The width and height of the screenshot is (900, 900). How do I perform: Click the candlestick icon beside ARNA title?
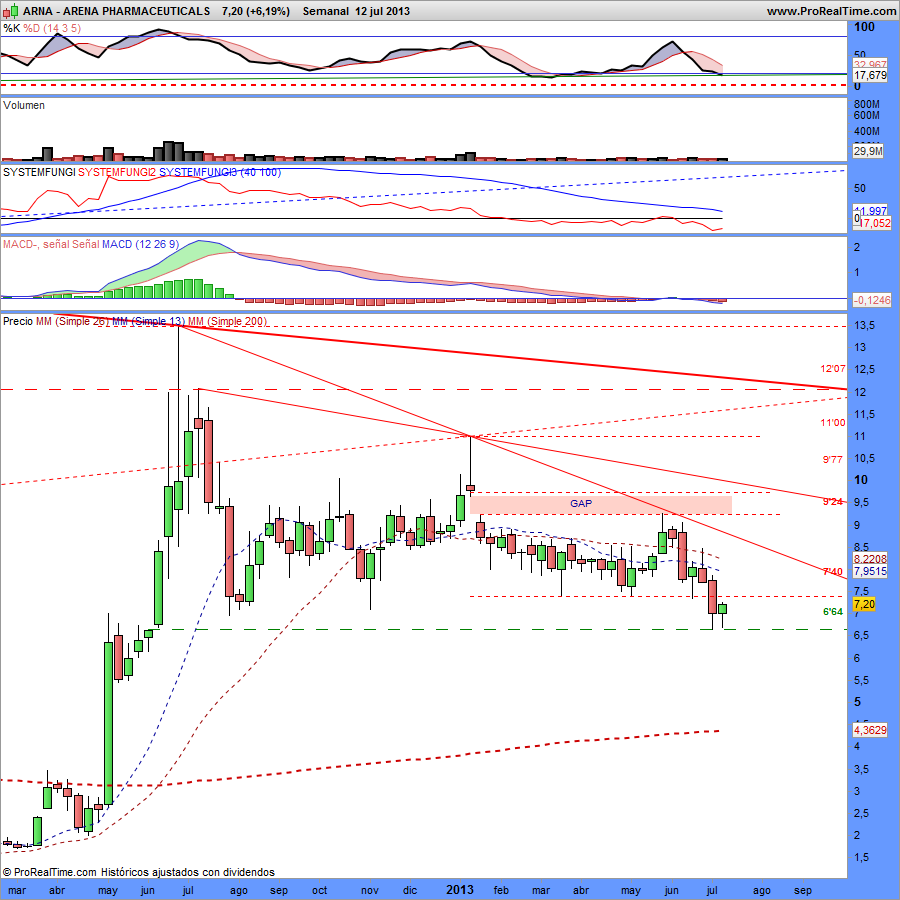pos(11,10)
